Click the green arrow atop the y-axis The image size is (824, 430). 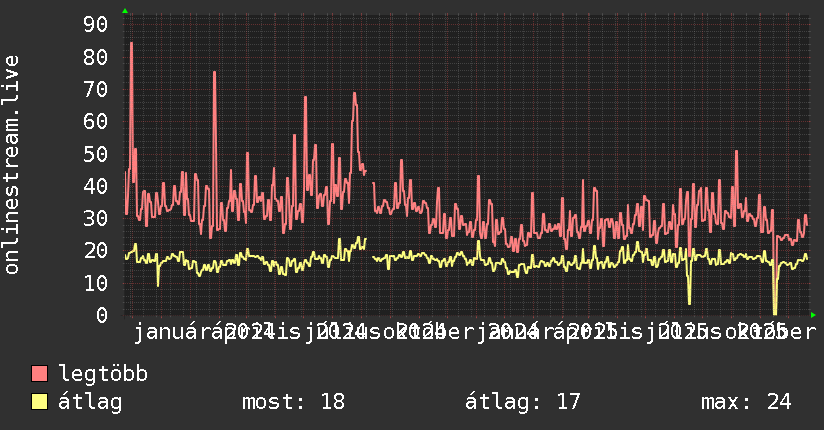[x=125, y=11]
